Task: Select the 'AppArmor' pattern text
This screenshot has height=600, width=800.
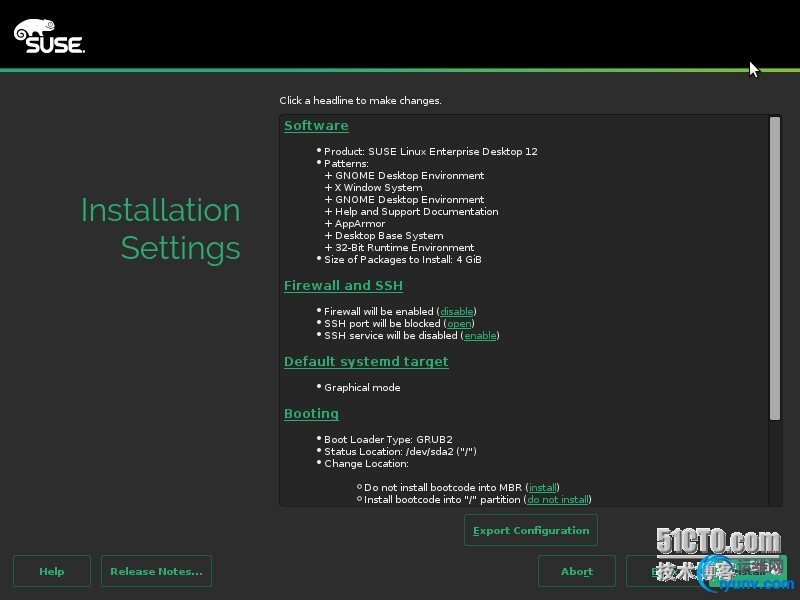Action: click(360, 223)
